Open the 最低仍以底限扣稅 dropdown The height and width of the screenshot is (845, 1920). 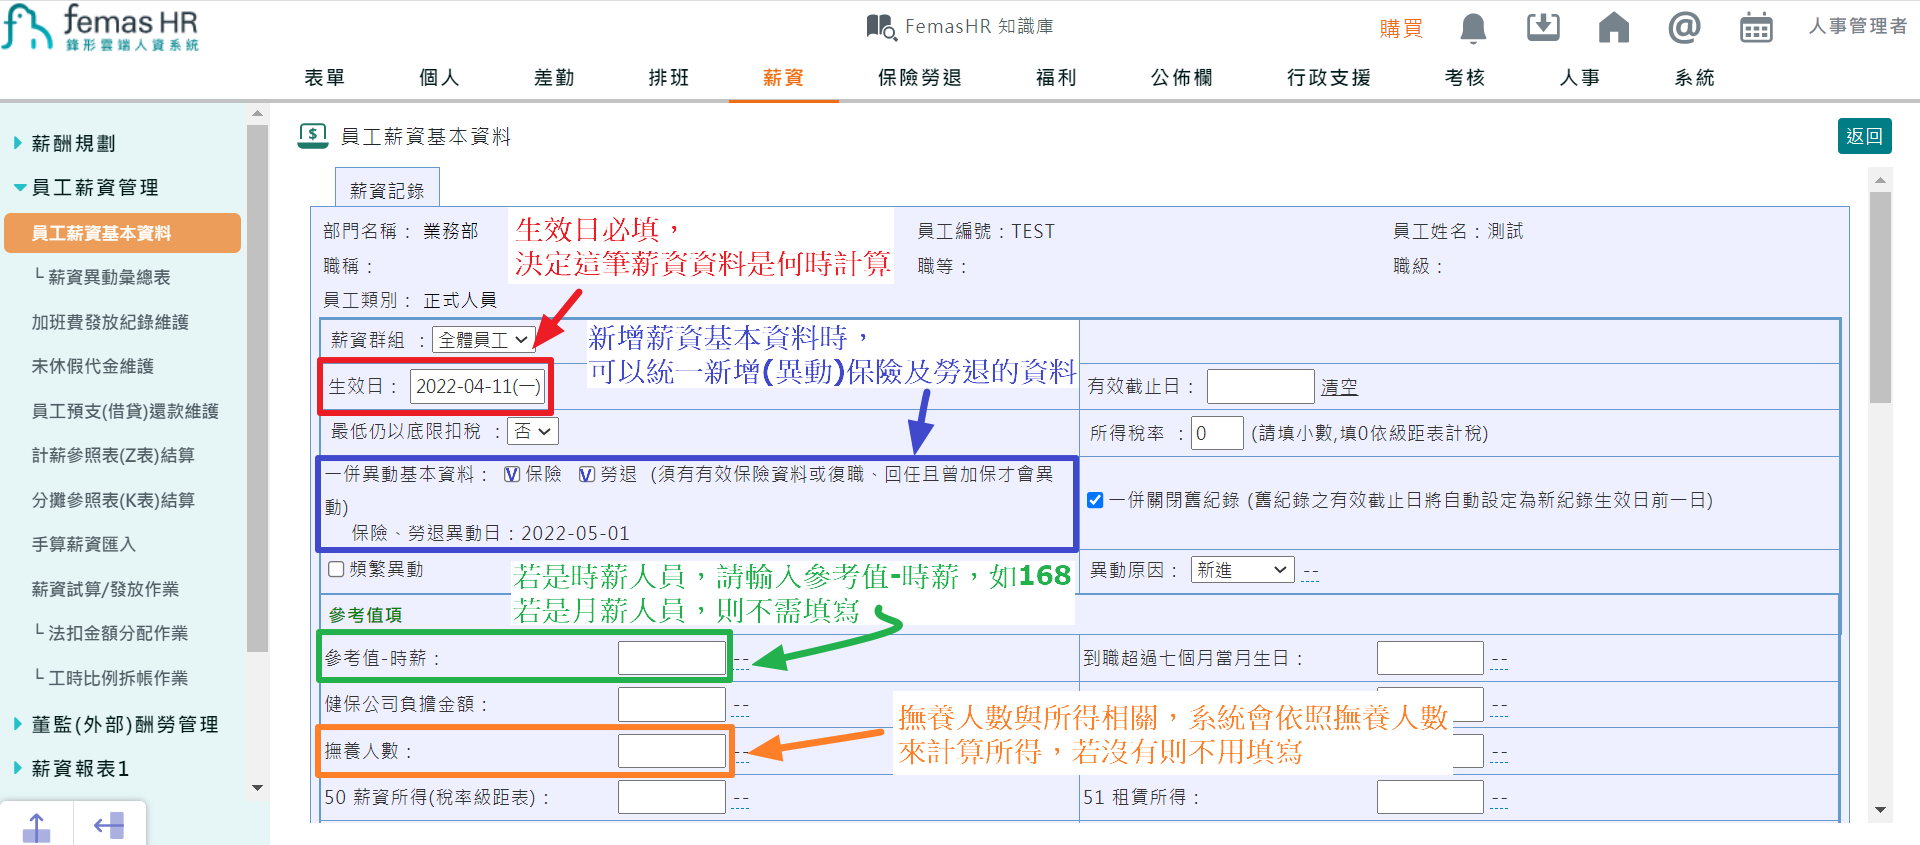(532, 431)
